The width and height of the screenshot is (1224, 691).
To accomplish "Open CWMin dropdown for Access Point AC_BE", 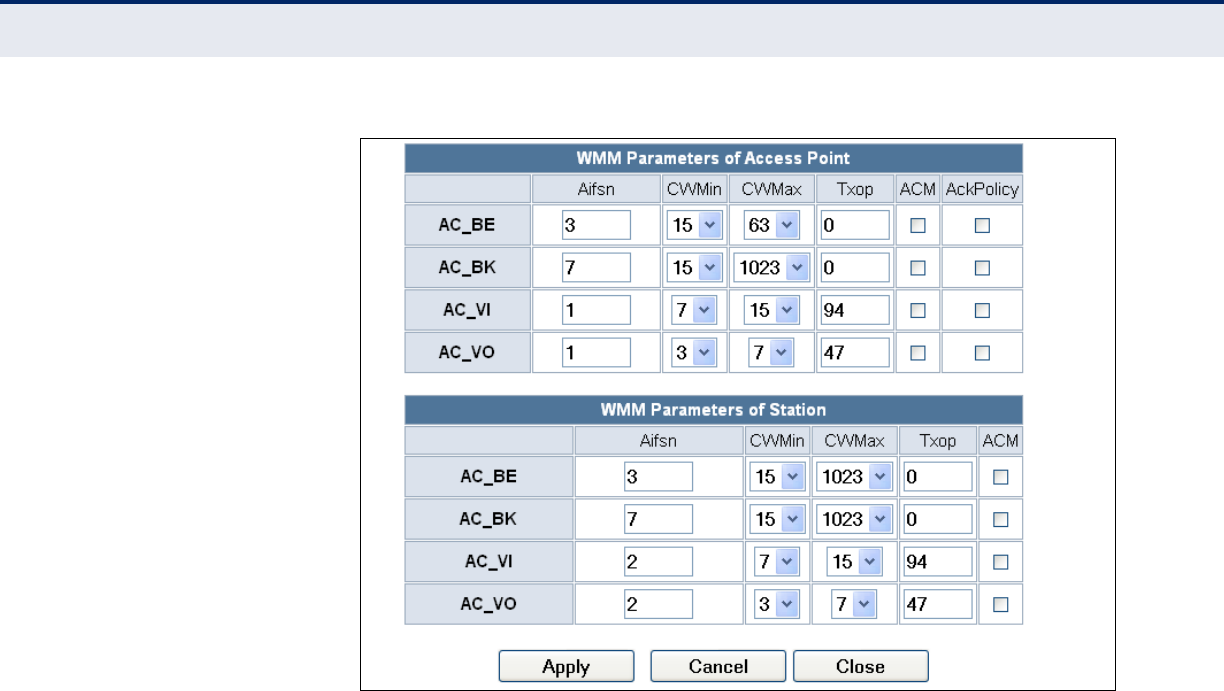I will click(x=694, y=226).
